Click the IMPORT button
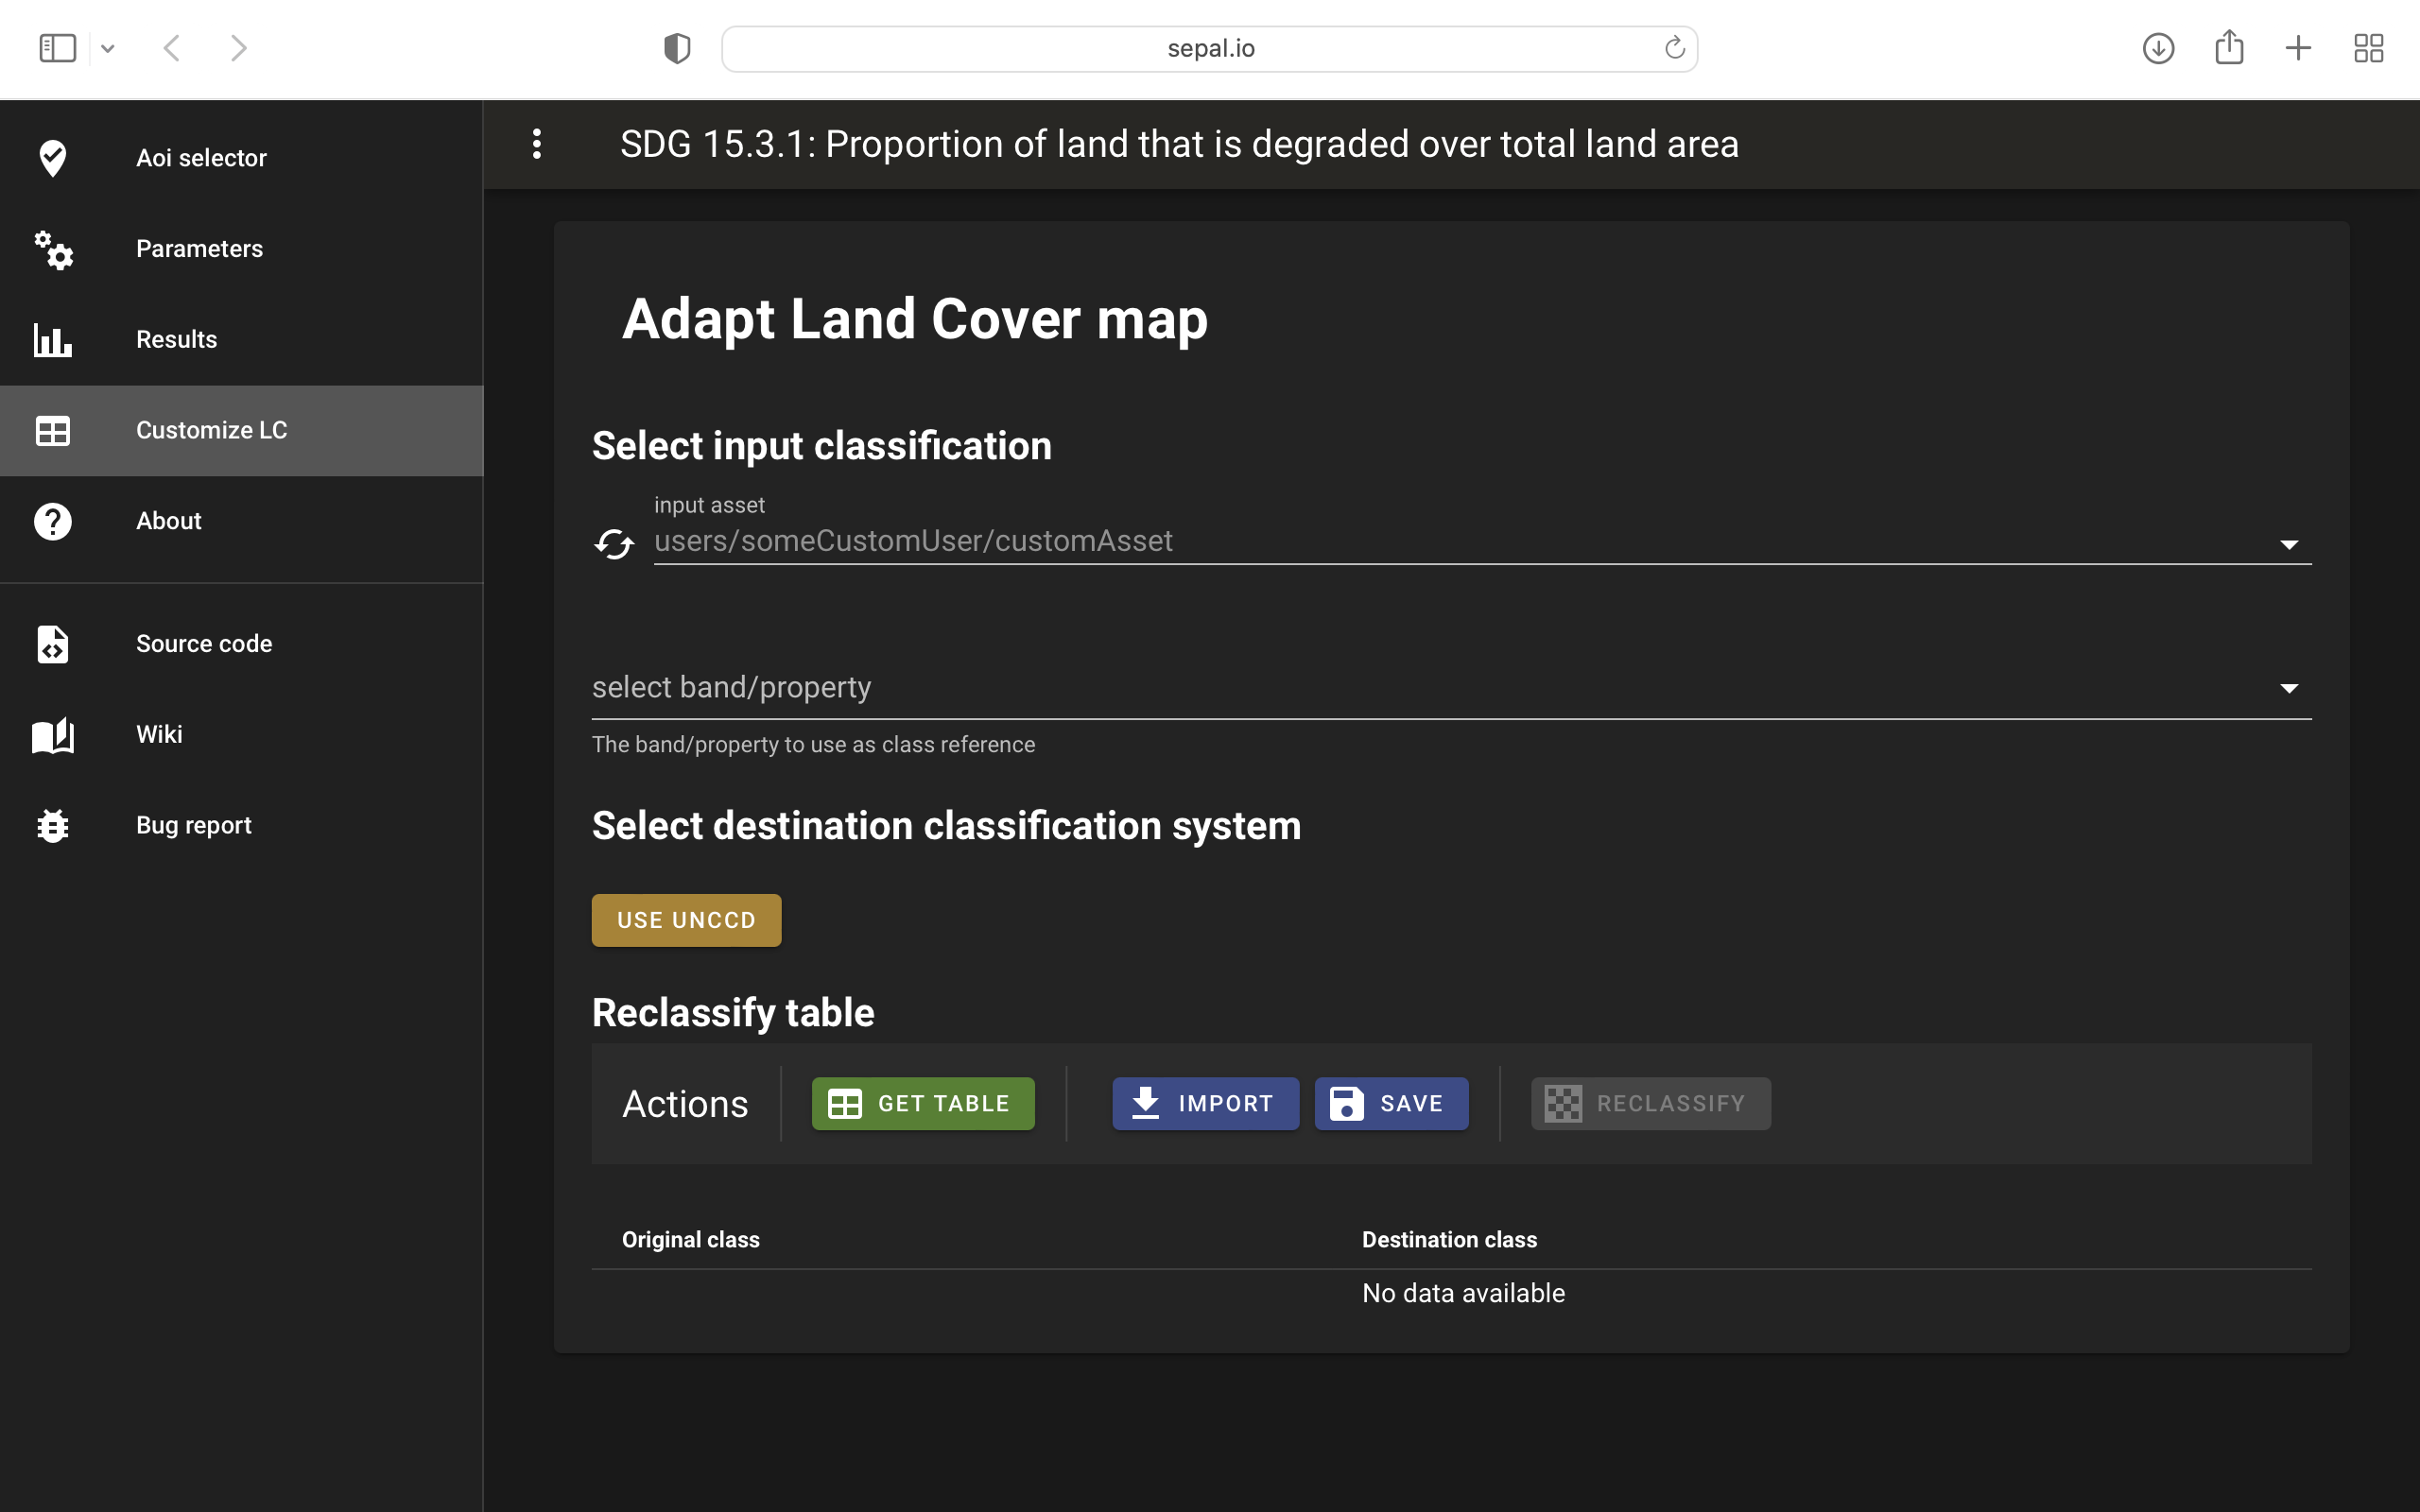The width and height of the screenshot is (2420, 1512). (x=1205, y=1103)
